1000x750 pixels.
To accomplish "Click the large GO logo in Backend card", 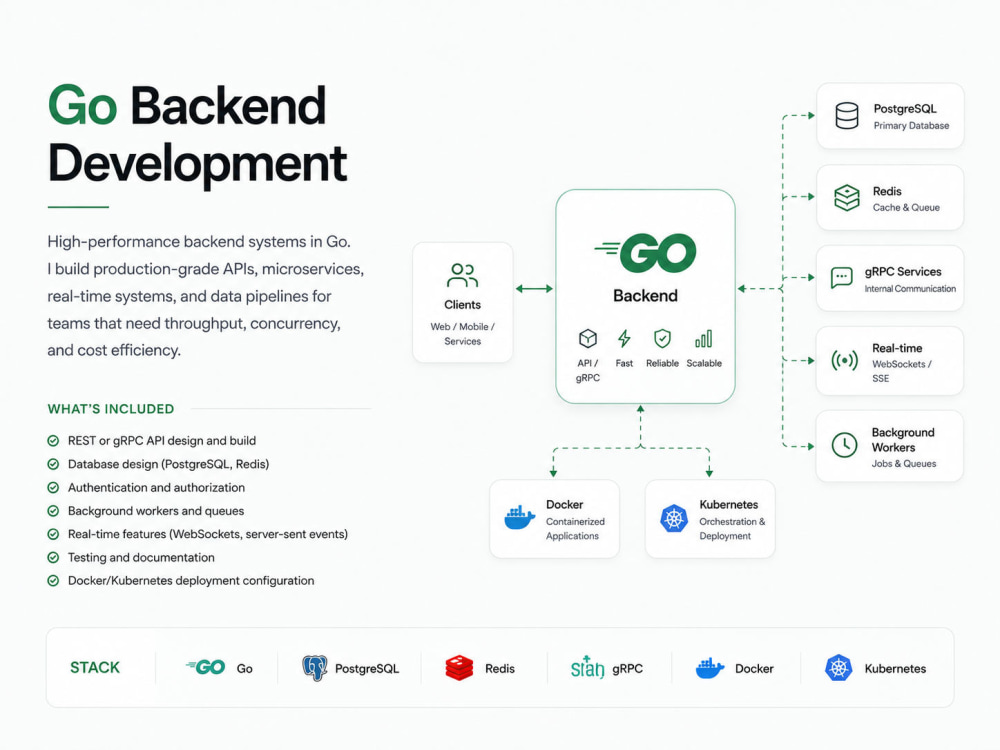I will 645,253.
